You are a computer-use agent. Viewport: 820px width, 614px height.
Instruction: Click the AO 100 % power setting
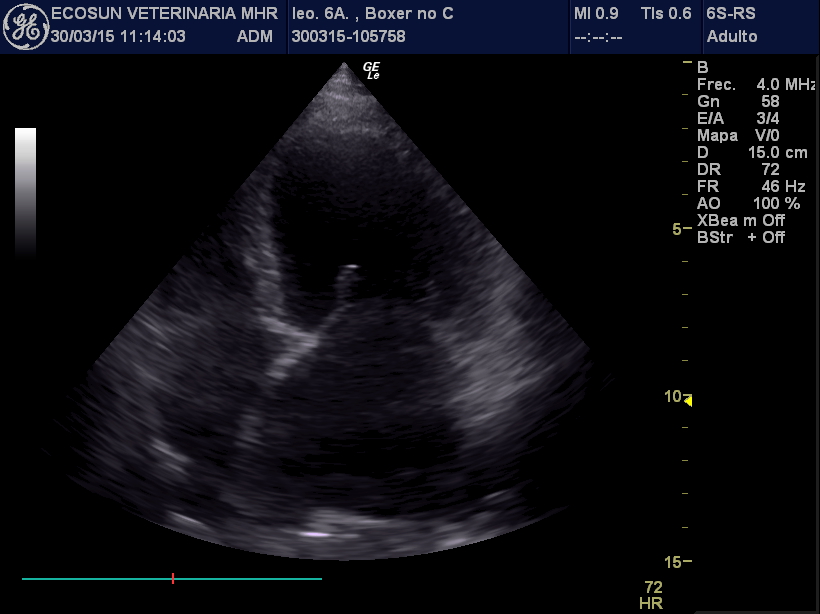748,203
